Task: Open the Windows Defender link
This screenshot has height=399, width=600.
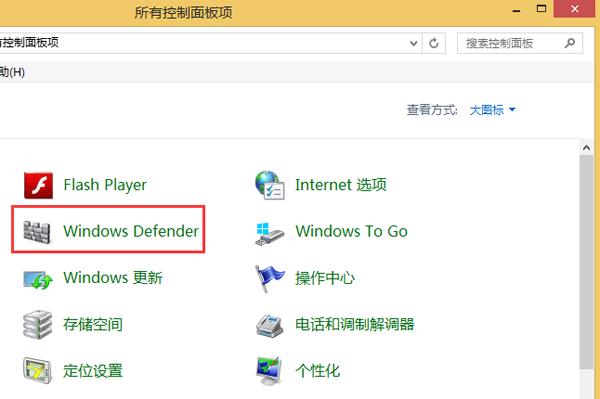Action: (131, 231)
